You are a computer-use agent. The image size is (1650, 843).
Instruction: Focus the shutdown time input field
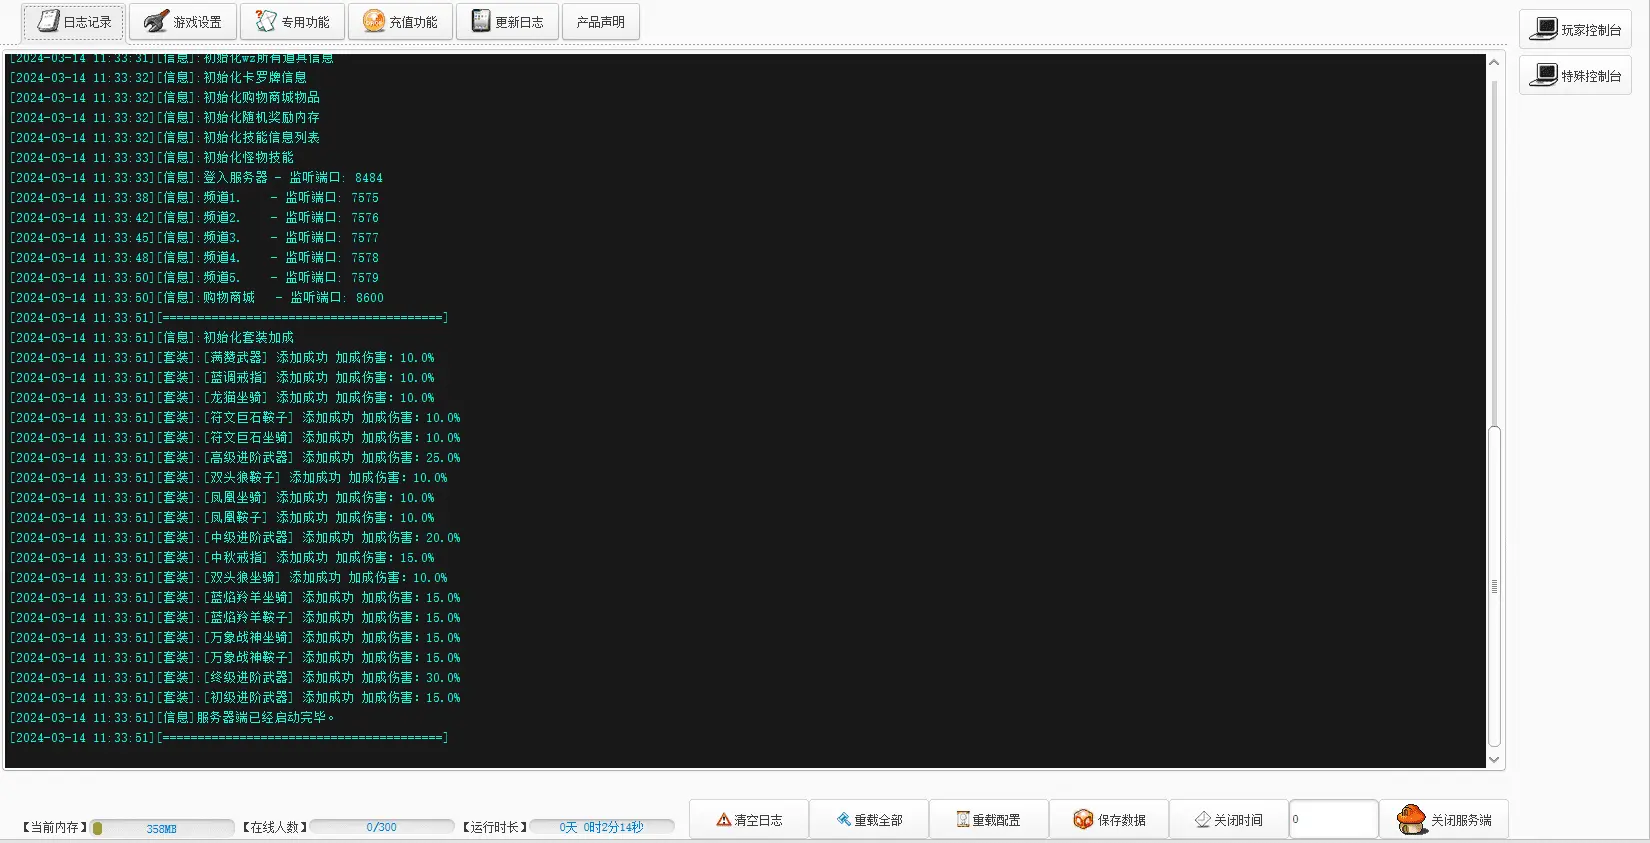(x=1334, y=819)
